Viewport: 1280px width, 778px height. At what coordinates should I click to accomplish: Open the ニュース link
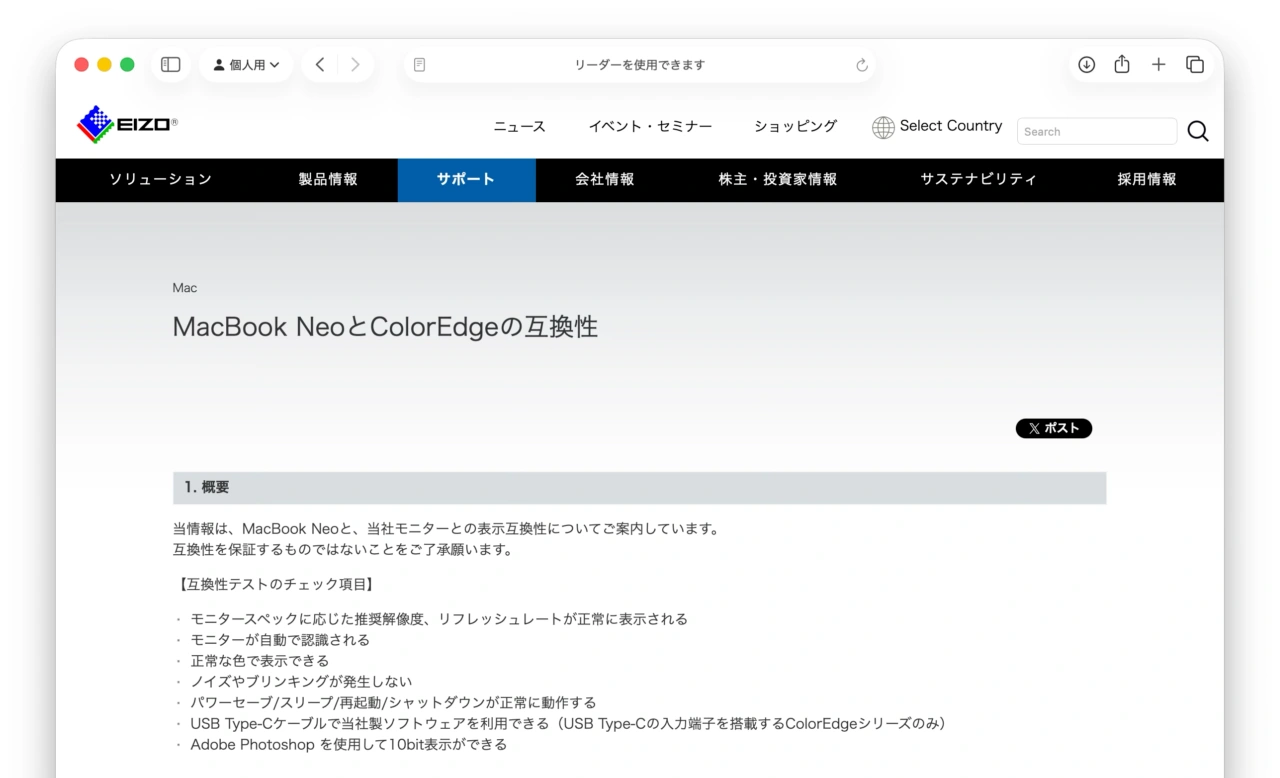[x=520, y=126]
